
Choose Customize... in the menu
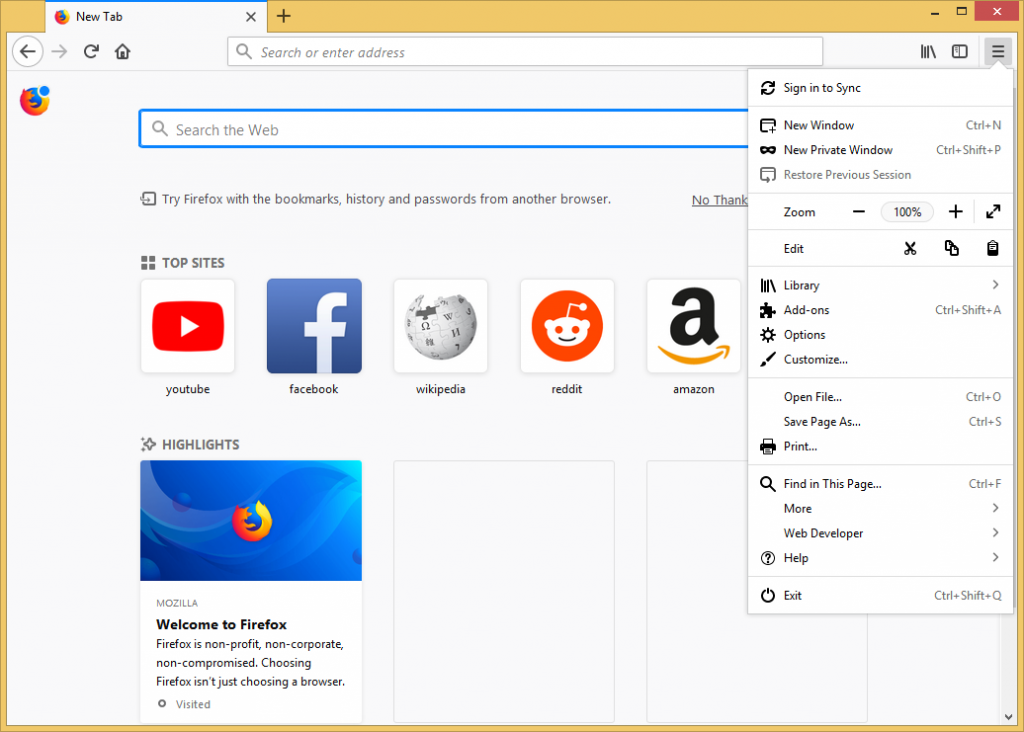pos(880,359)
